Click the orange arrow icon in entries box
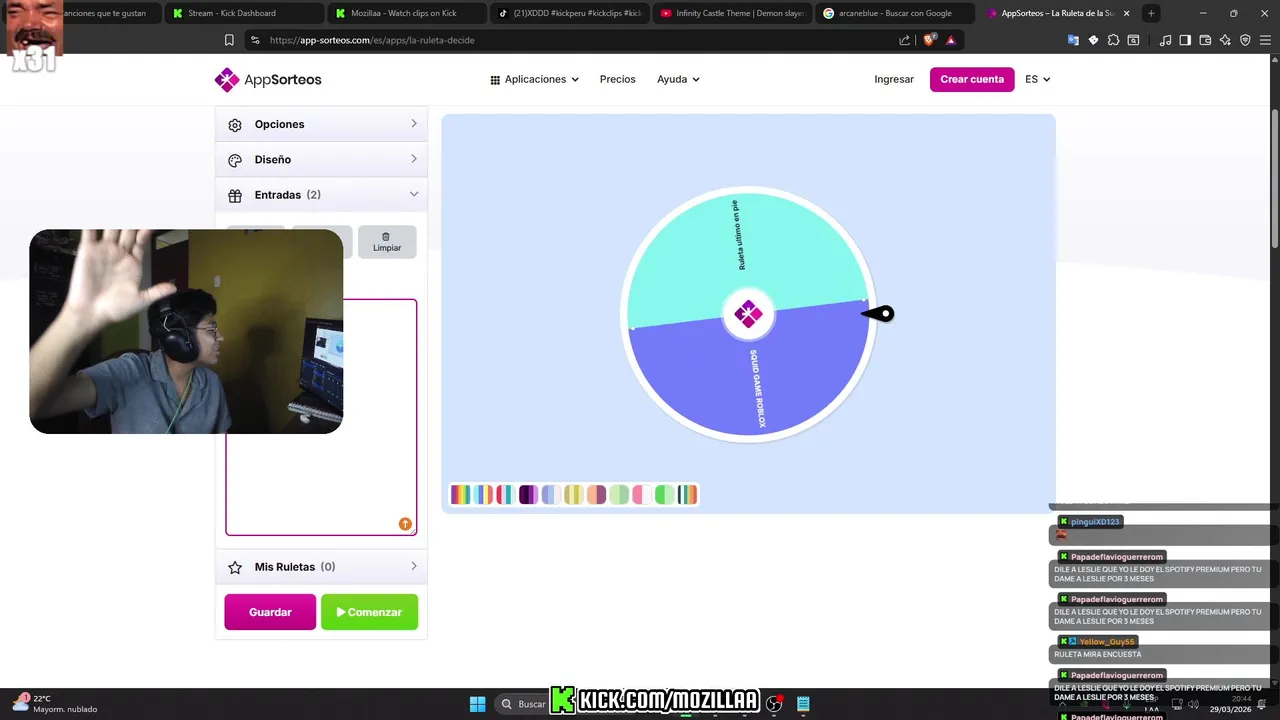This screenshot has width=1280, height=720. (x=405, y=524)
